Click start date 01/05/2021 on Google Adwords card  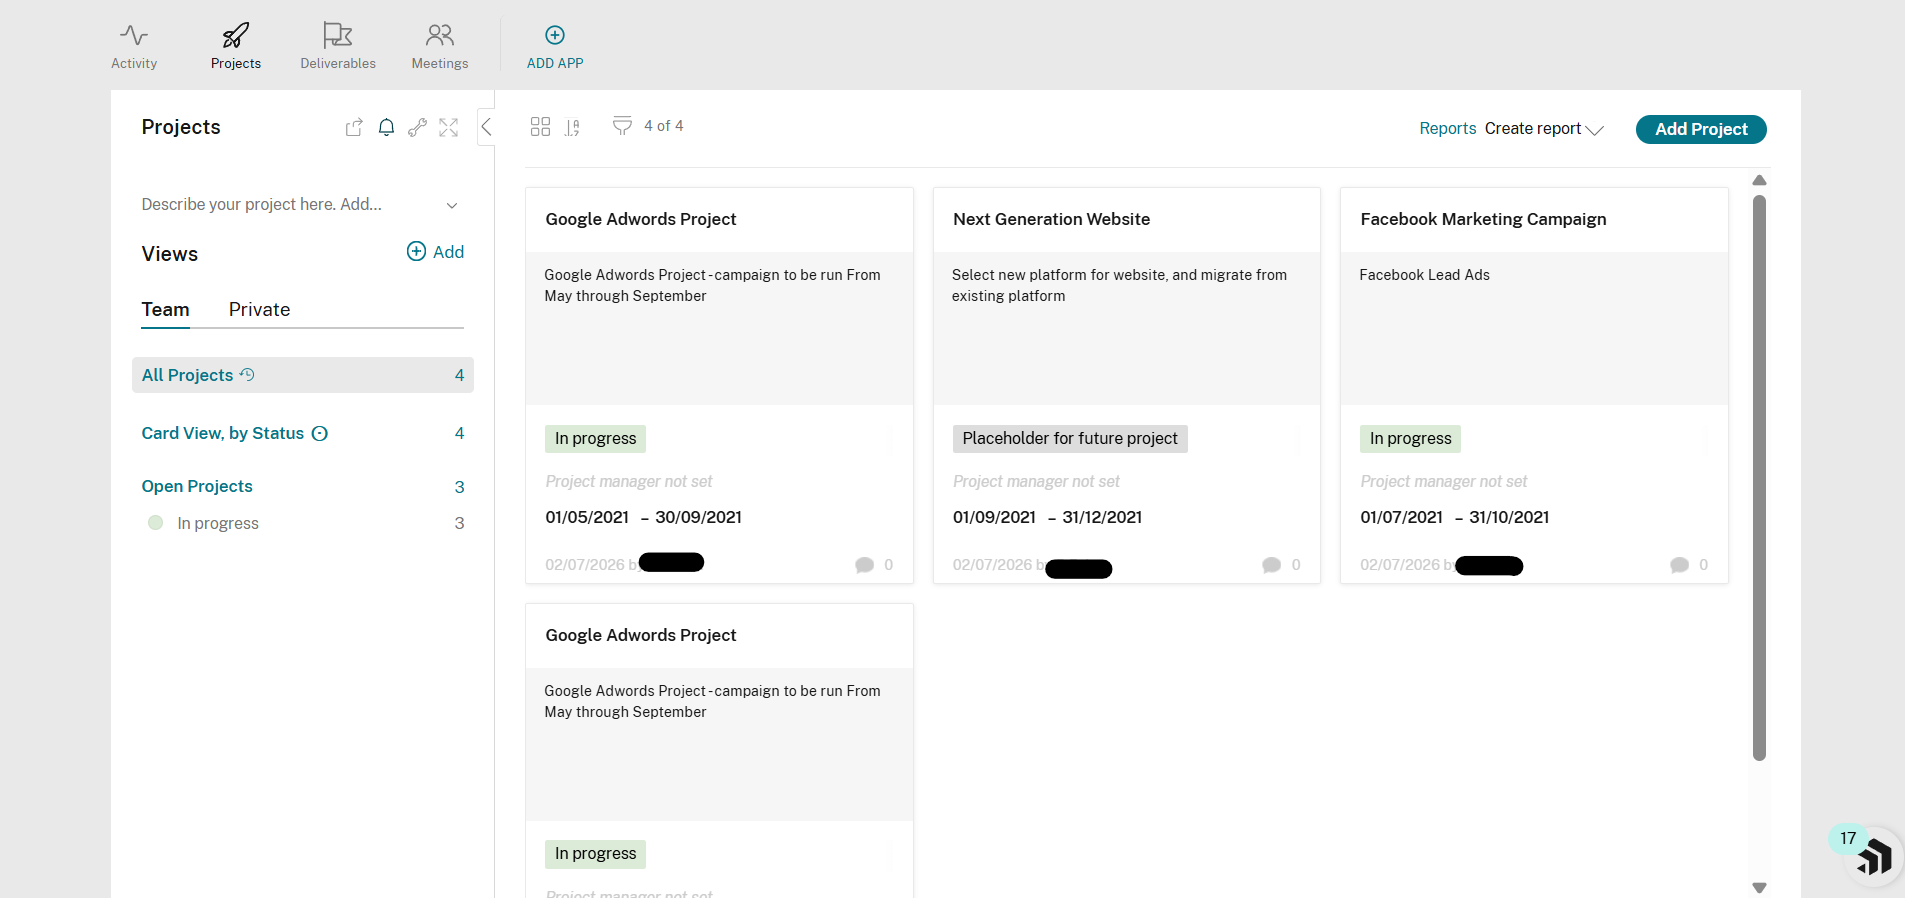pos(587,517)
